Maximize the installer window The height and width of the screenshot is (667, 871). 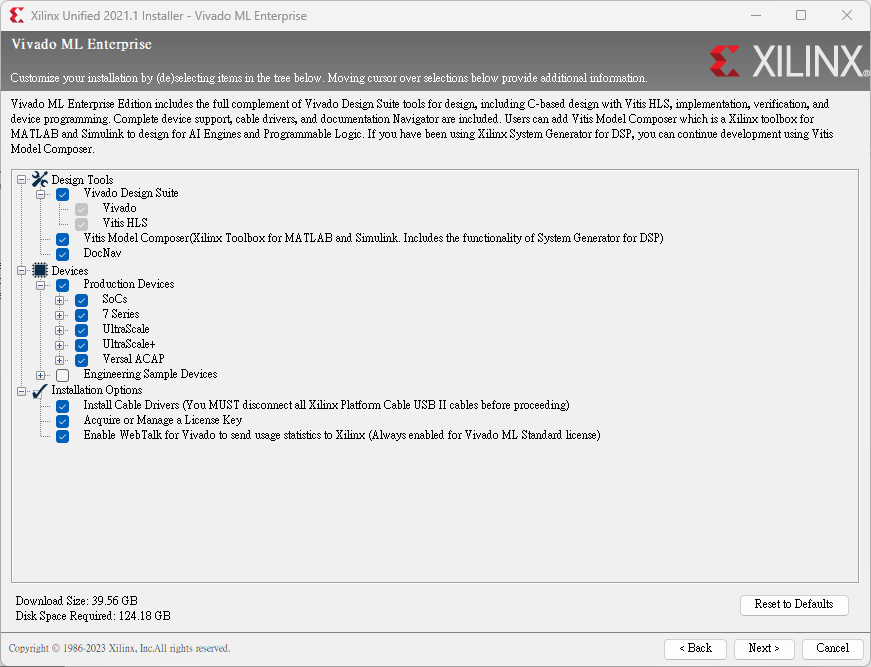(801, 16)
